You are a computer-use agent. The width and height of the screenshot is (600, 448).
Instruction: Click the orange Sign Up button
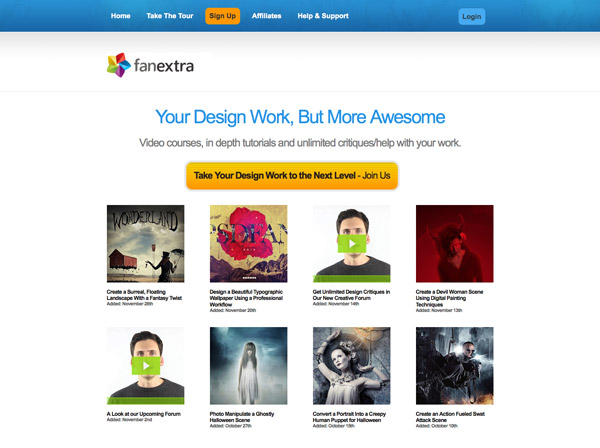223,16
